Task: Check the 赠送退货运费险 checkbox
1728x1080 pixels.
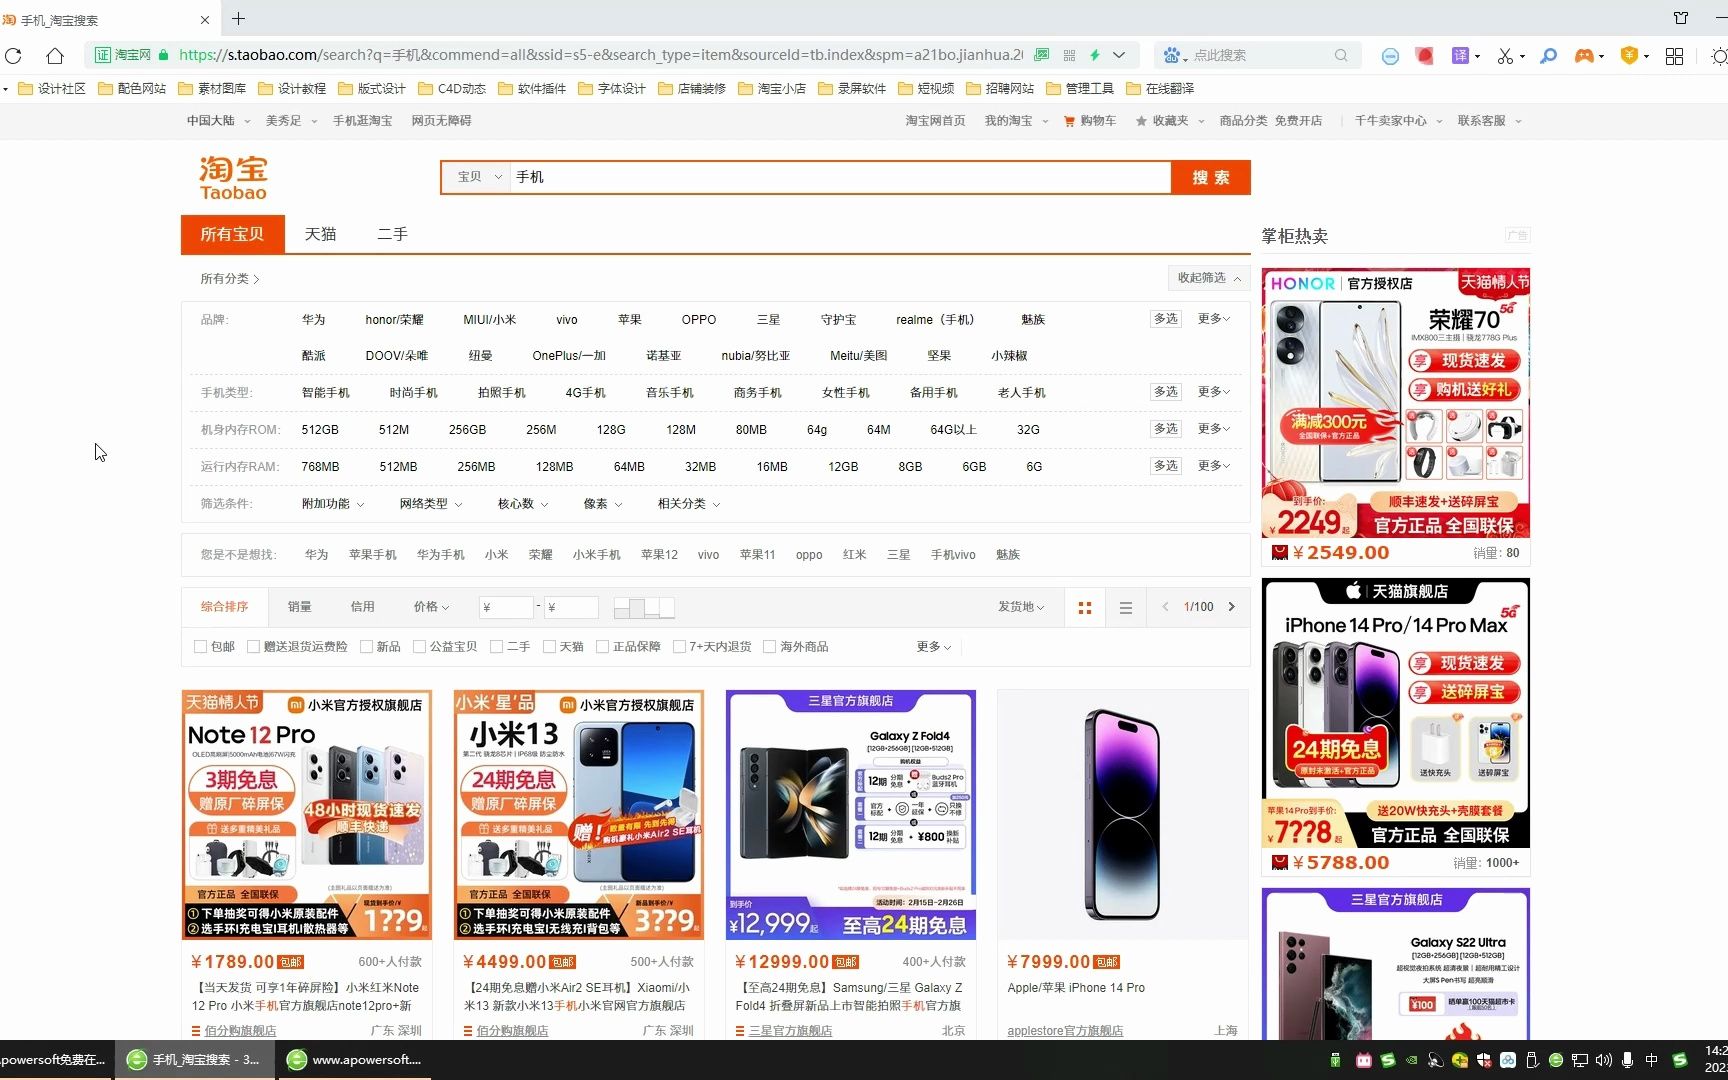Action: tap(253, 647)
